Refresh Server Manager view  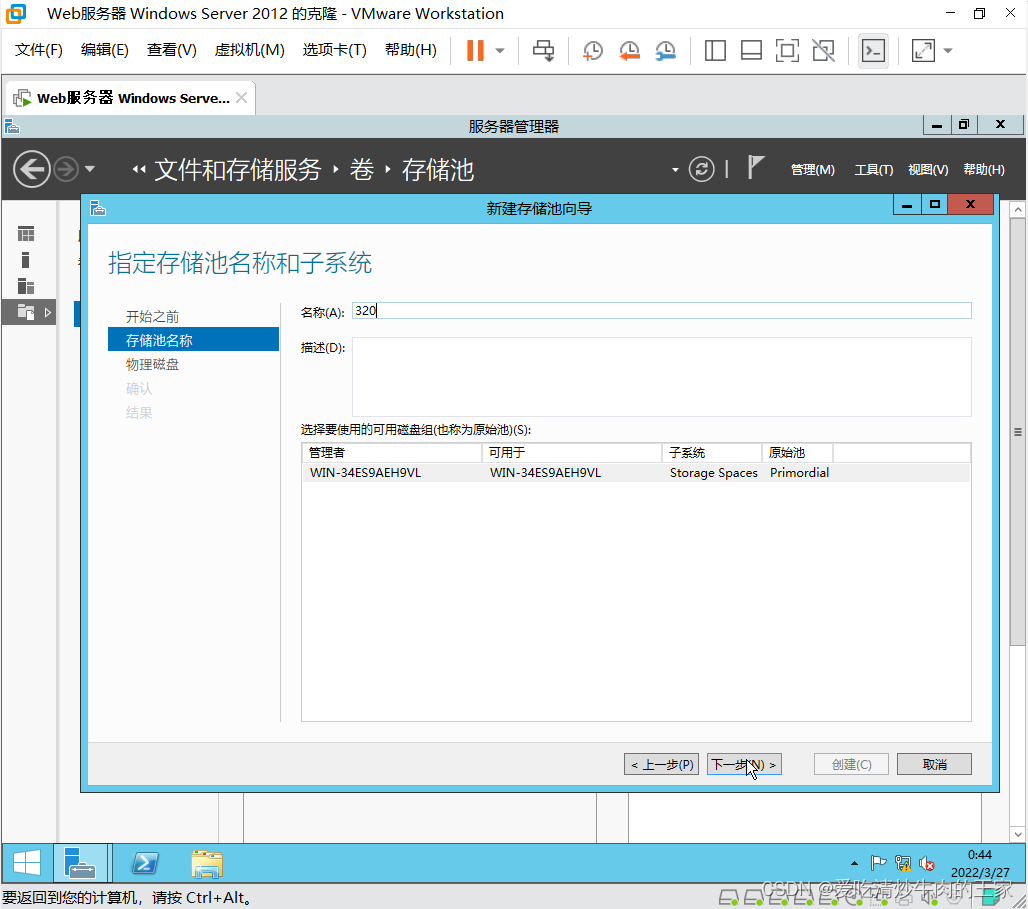[x=702, y=169]
